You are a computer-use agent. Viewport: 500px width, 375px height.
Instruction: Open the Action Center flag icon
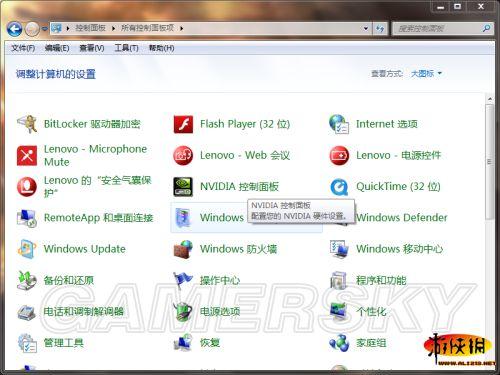(183, 280)
